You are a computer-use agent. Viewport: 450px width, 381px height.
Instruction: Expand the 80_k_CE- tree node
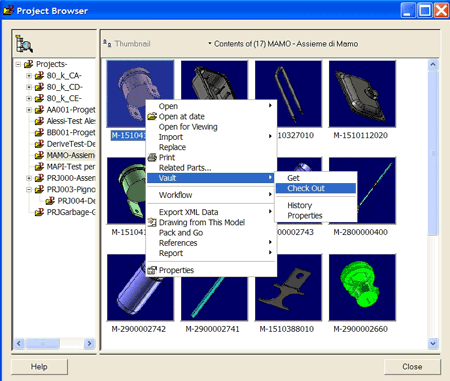pyautogui.click(x=29, y=98)
